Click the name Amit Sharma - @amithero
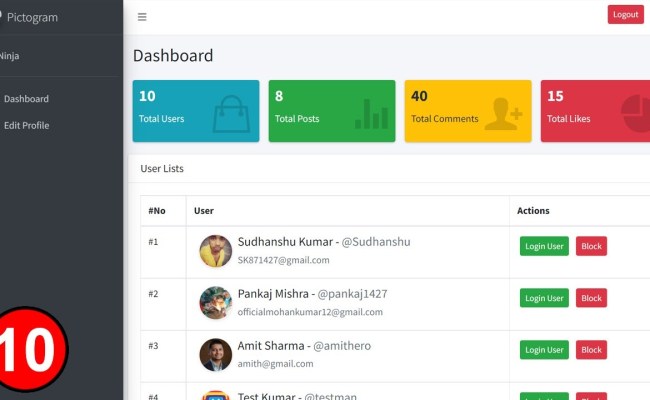The image size is (650, 400). tap(304, 346)
